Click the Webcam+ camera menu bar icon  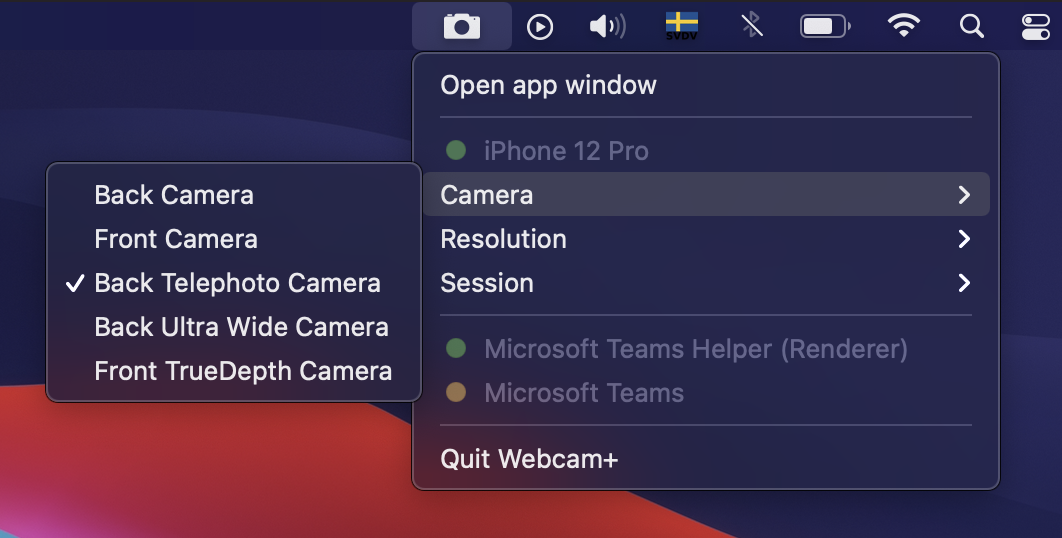[462, 26]
